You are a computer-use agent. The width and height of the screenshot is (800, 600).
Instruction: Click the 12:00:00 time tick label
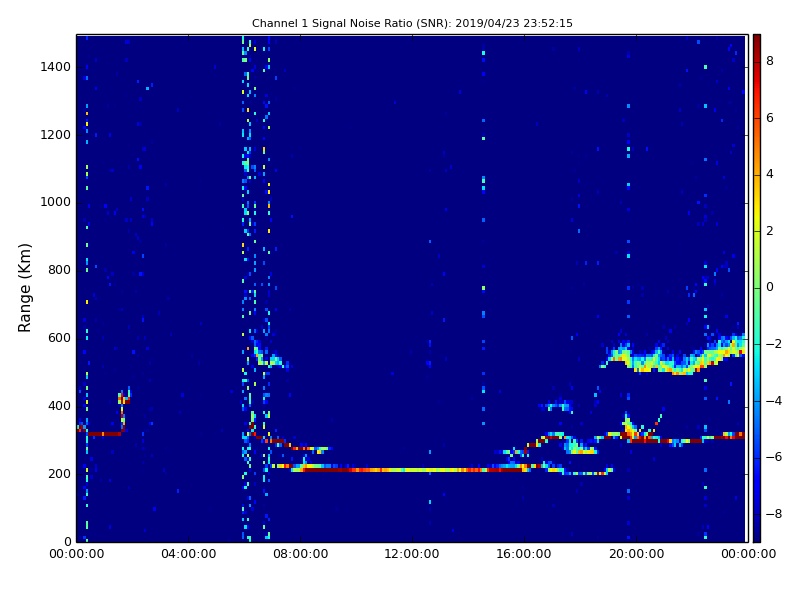pyautogui.click(x=412, y=554)
